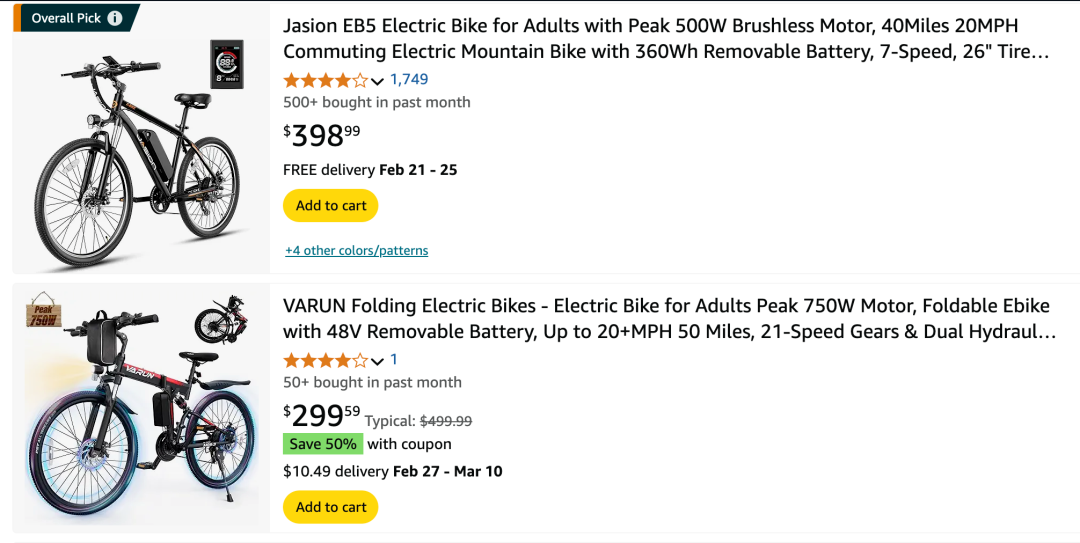Click the folded bike inset on VARUN image
This screenshot has width=1080, height=543.
coord(220,317)
